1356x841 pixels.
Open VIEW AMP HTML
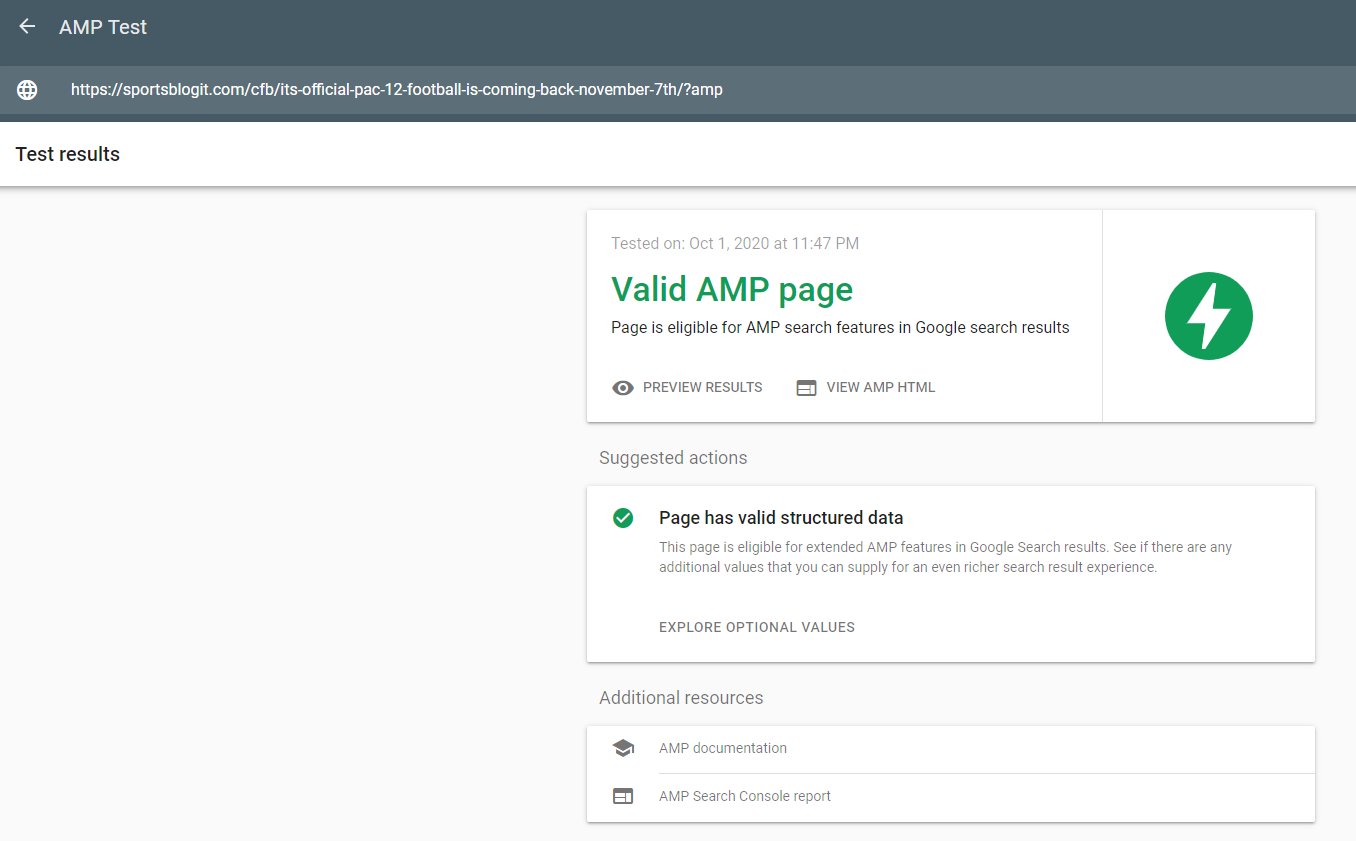click(881, 388)
